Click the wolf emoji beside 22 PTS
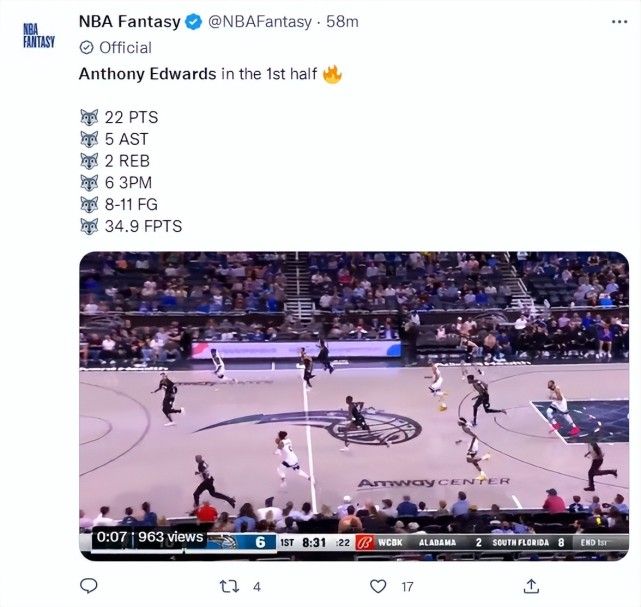The image size is (641, 607). pos(89,117)
